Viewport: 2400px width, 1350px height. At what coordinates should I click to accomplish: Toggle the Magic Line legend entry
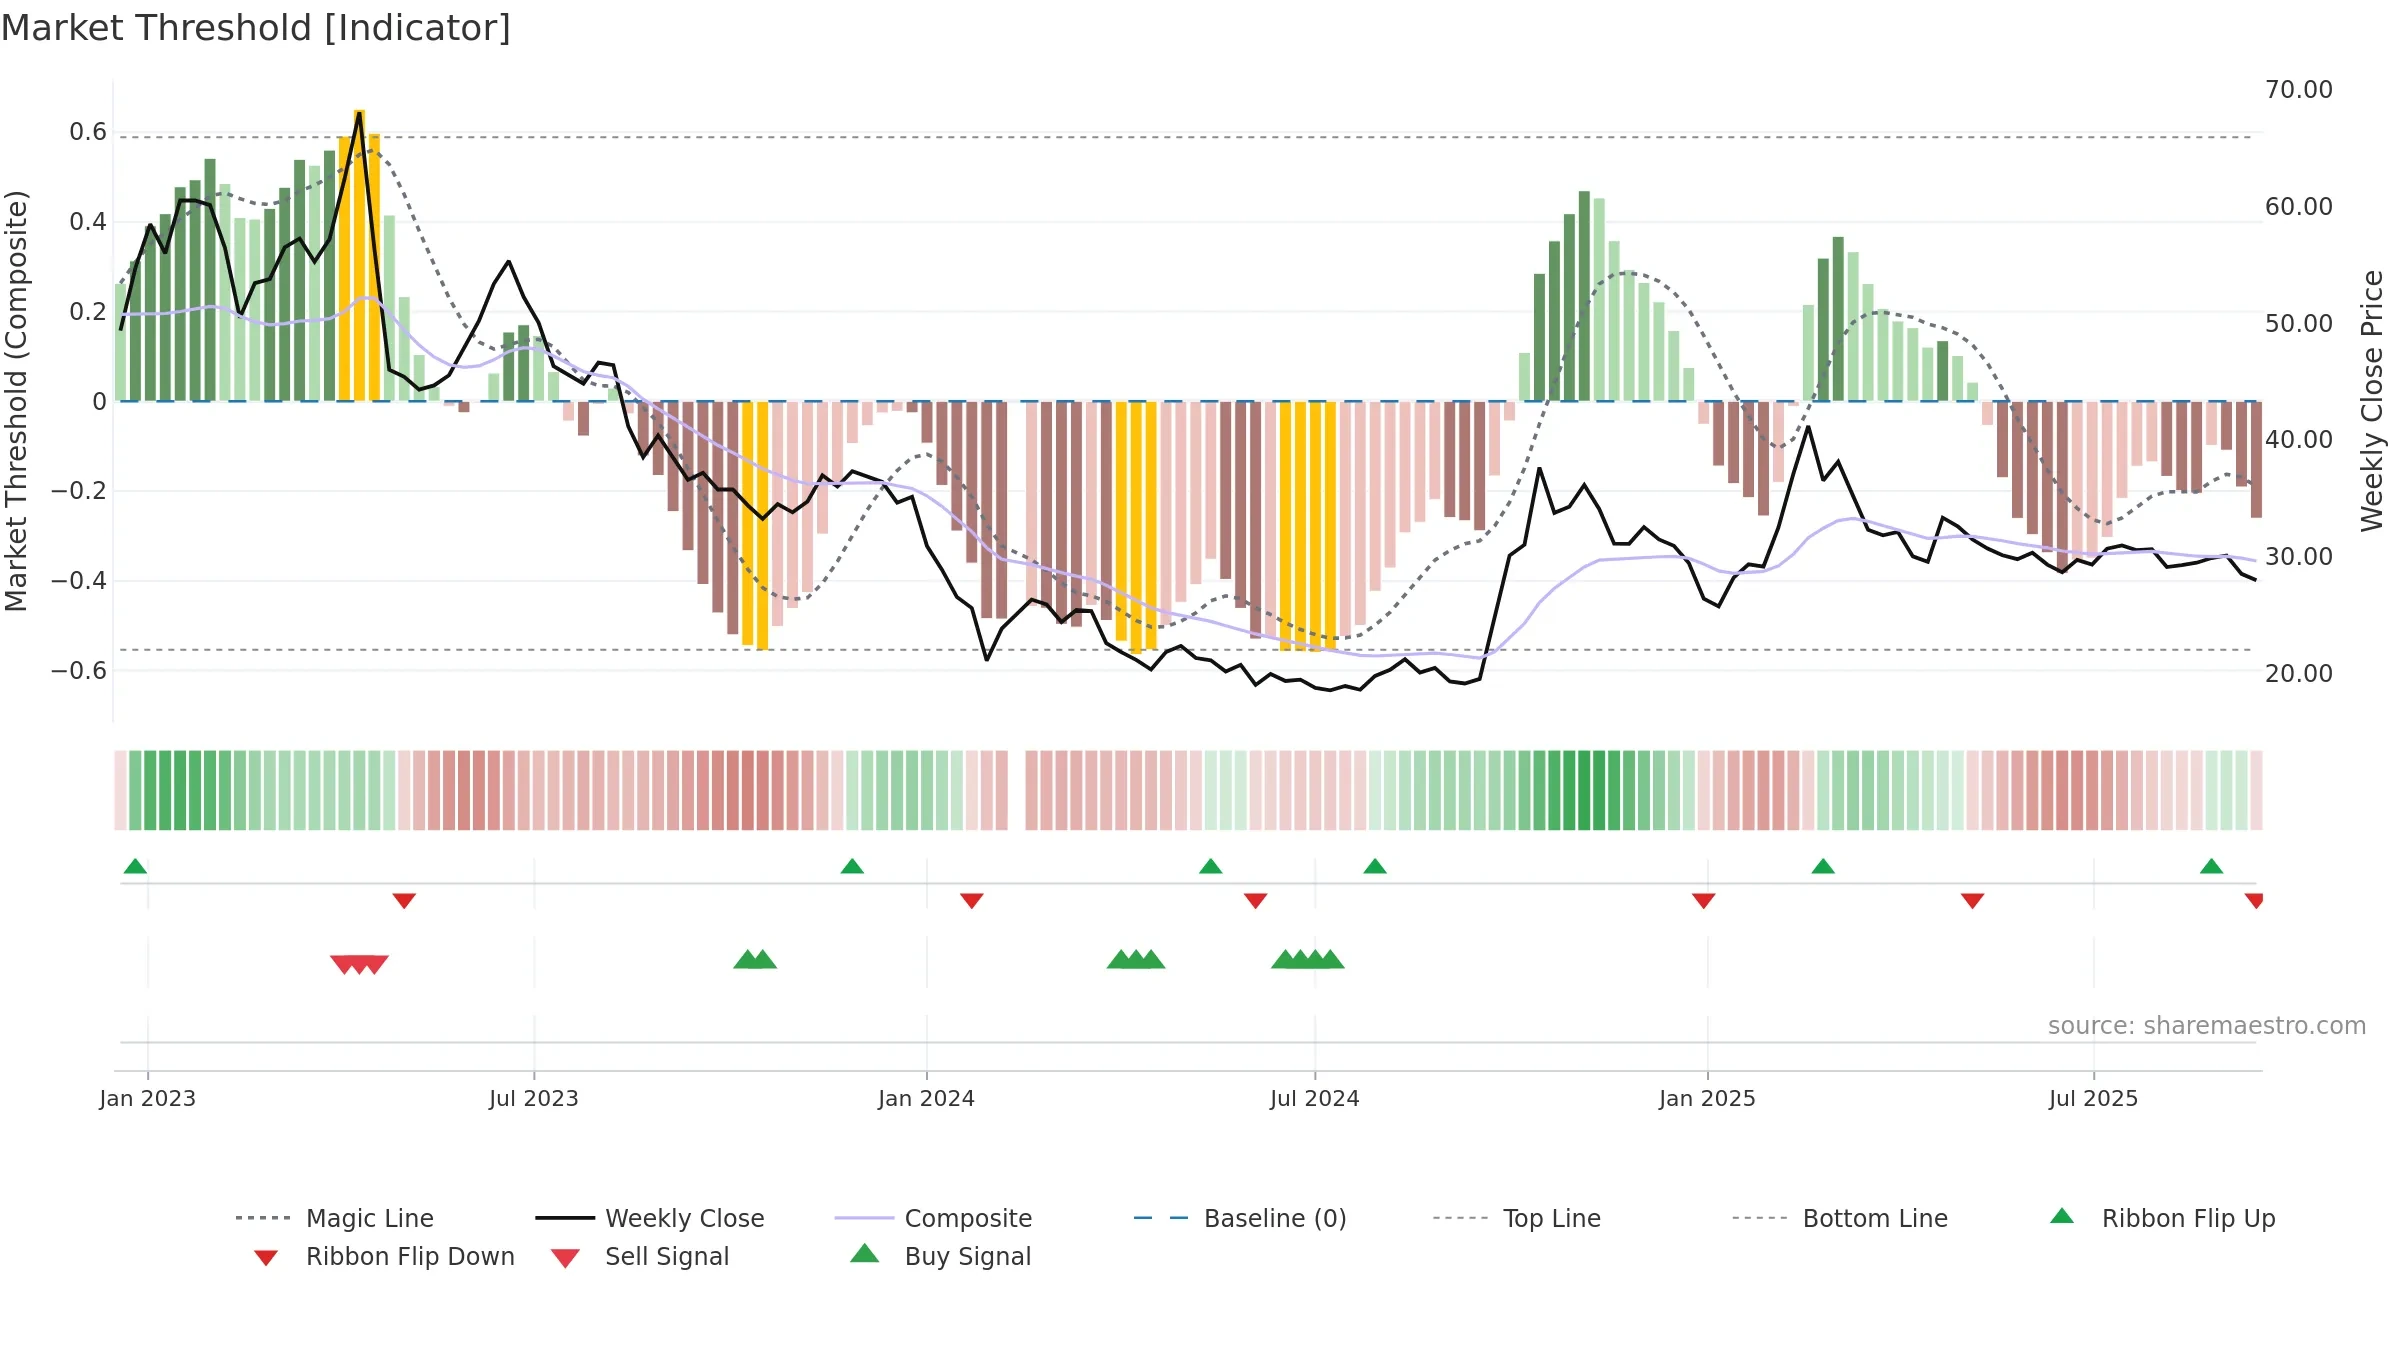click(335, 1218)
